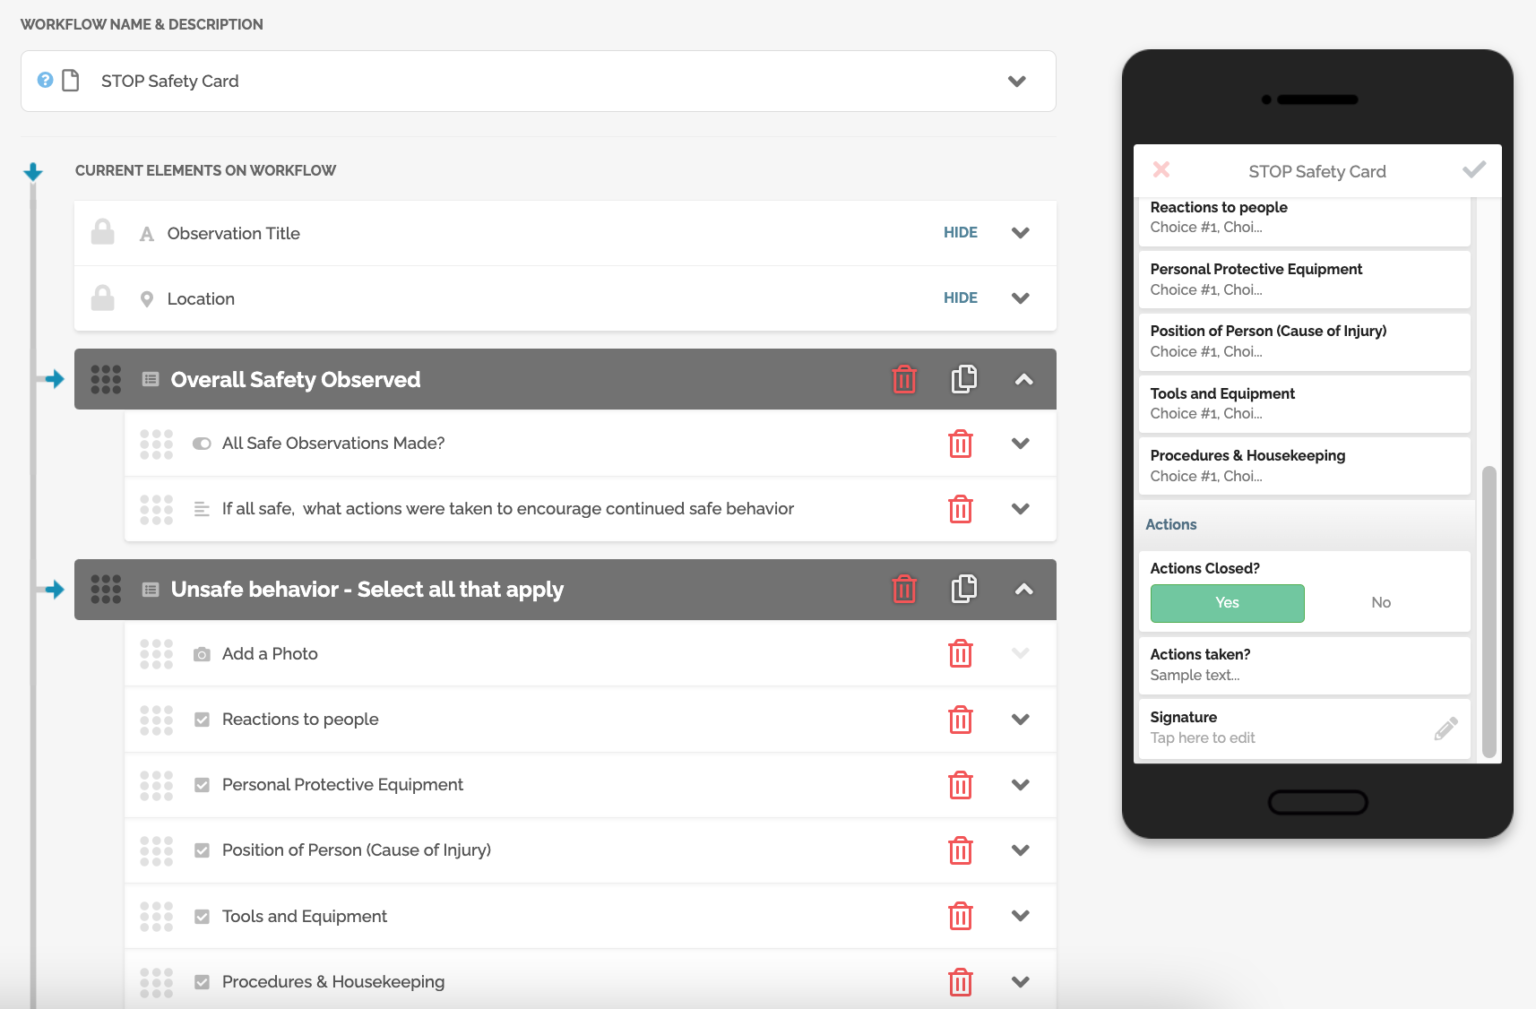1536x1009 pixels.
Task: Select Yes for Actions Closed
Action: click(1227, 603)
